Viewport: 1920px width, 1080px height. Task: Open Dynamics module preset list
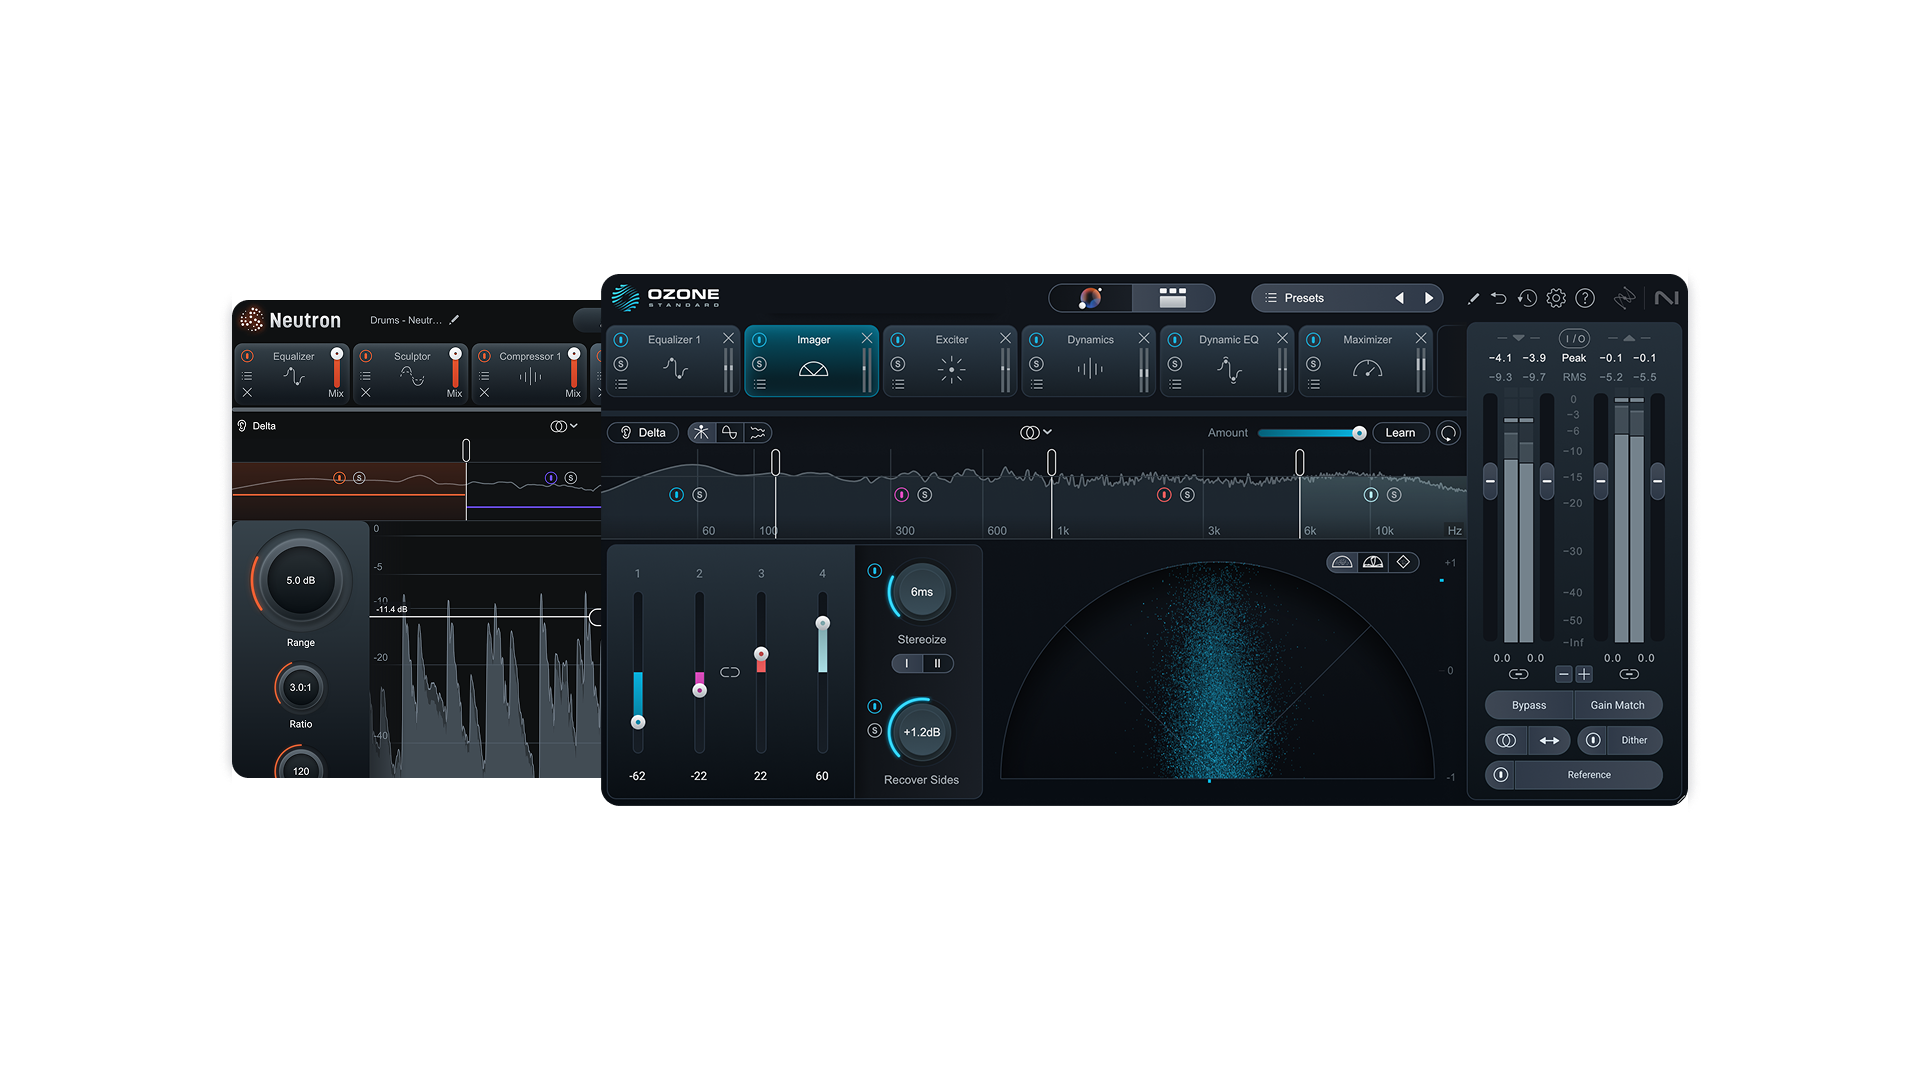click(1036, 384)
